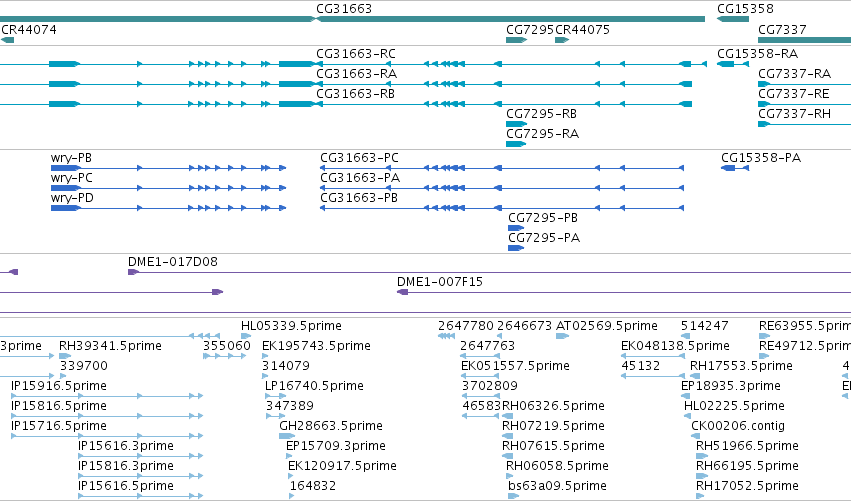This screenshot has height=501, width=851.
Task: Click the 2647780 alignment label
Action: (x=466, y=326)
